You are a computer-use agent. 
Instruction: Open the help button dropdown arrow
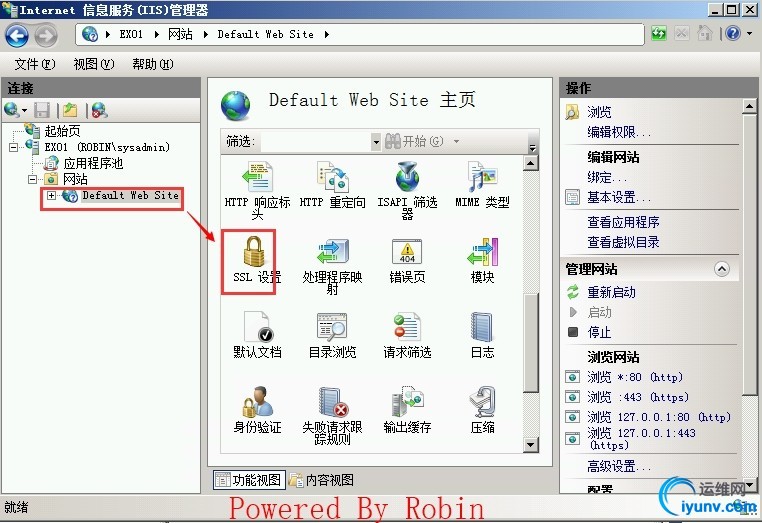[749, 34]
